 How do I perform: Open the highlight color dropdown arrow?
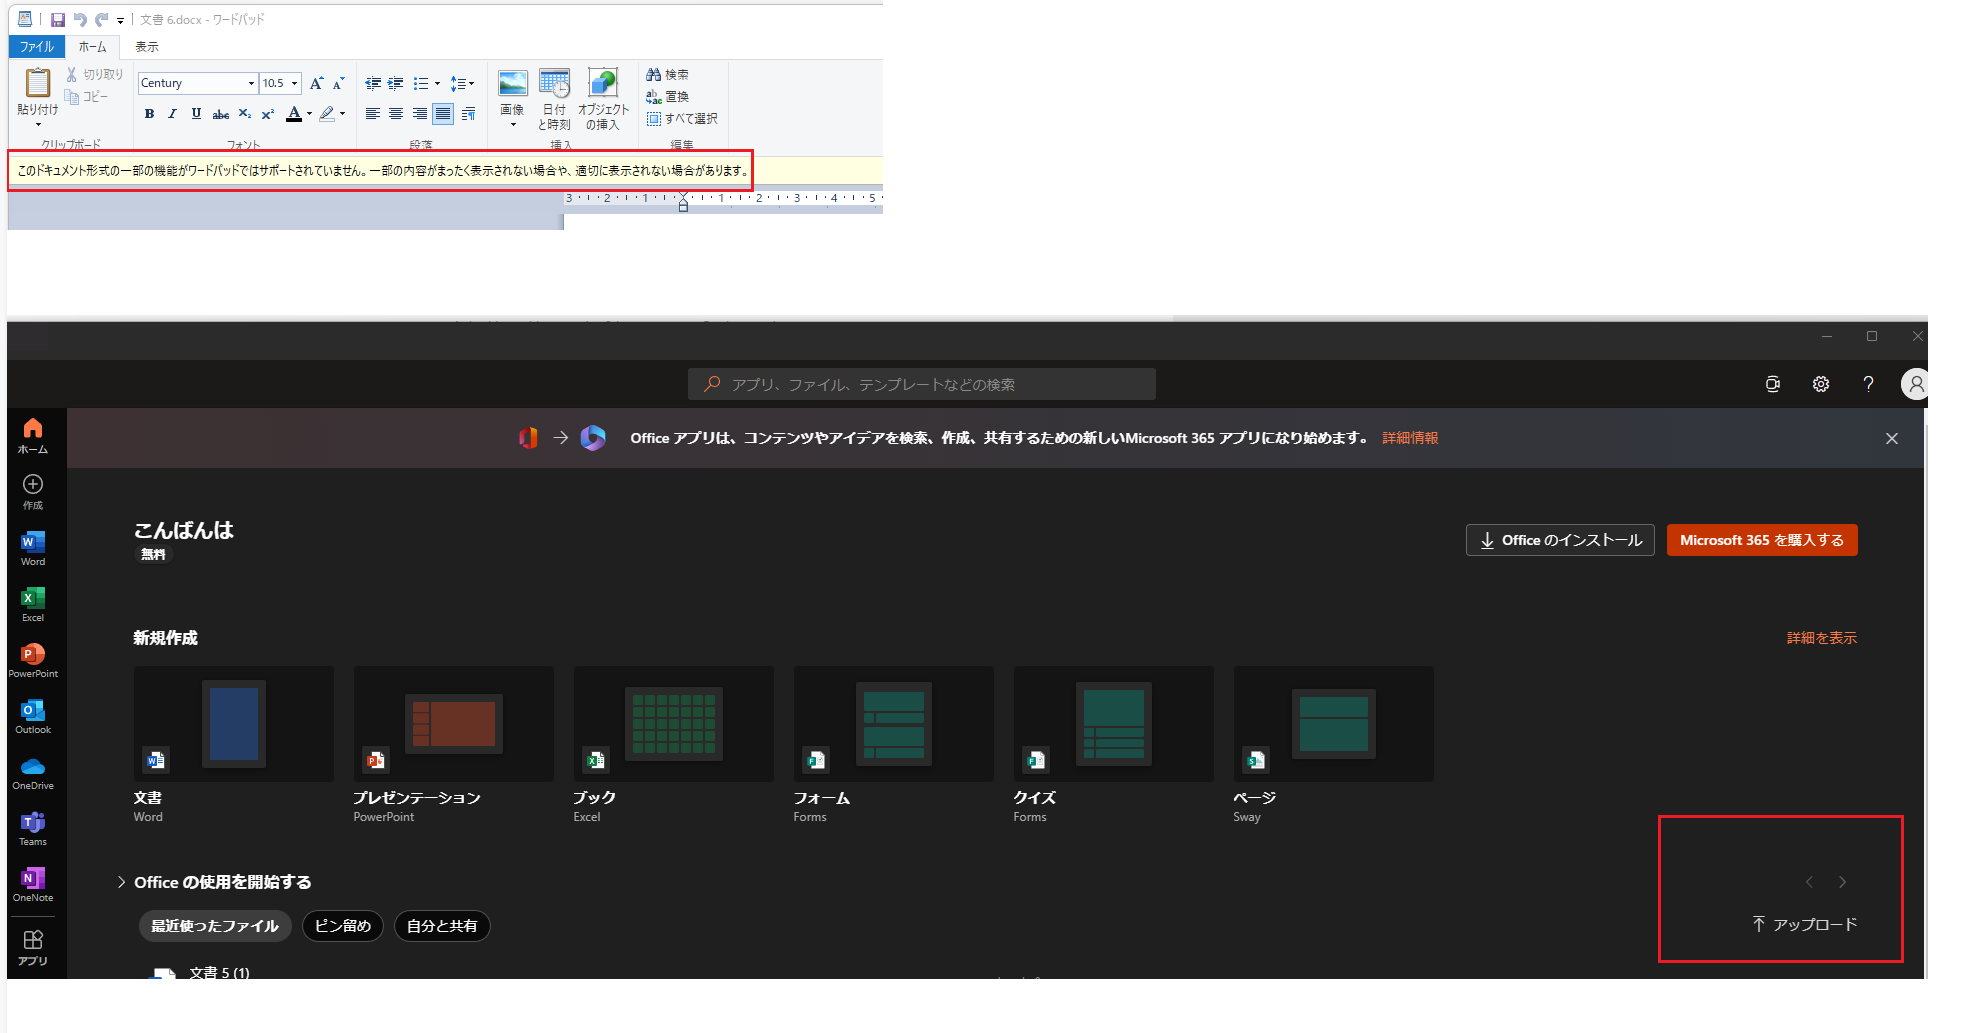point(343,114)
